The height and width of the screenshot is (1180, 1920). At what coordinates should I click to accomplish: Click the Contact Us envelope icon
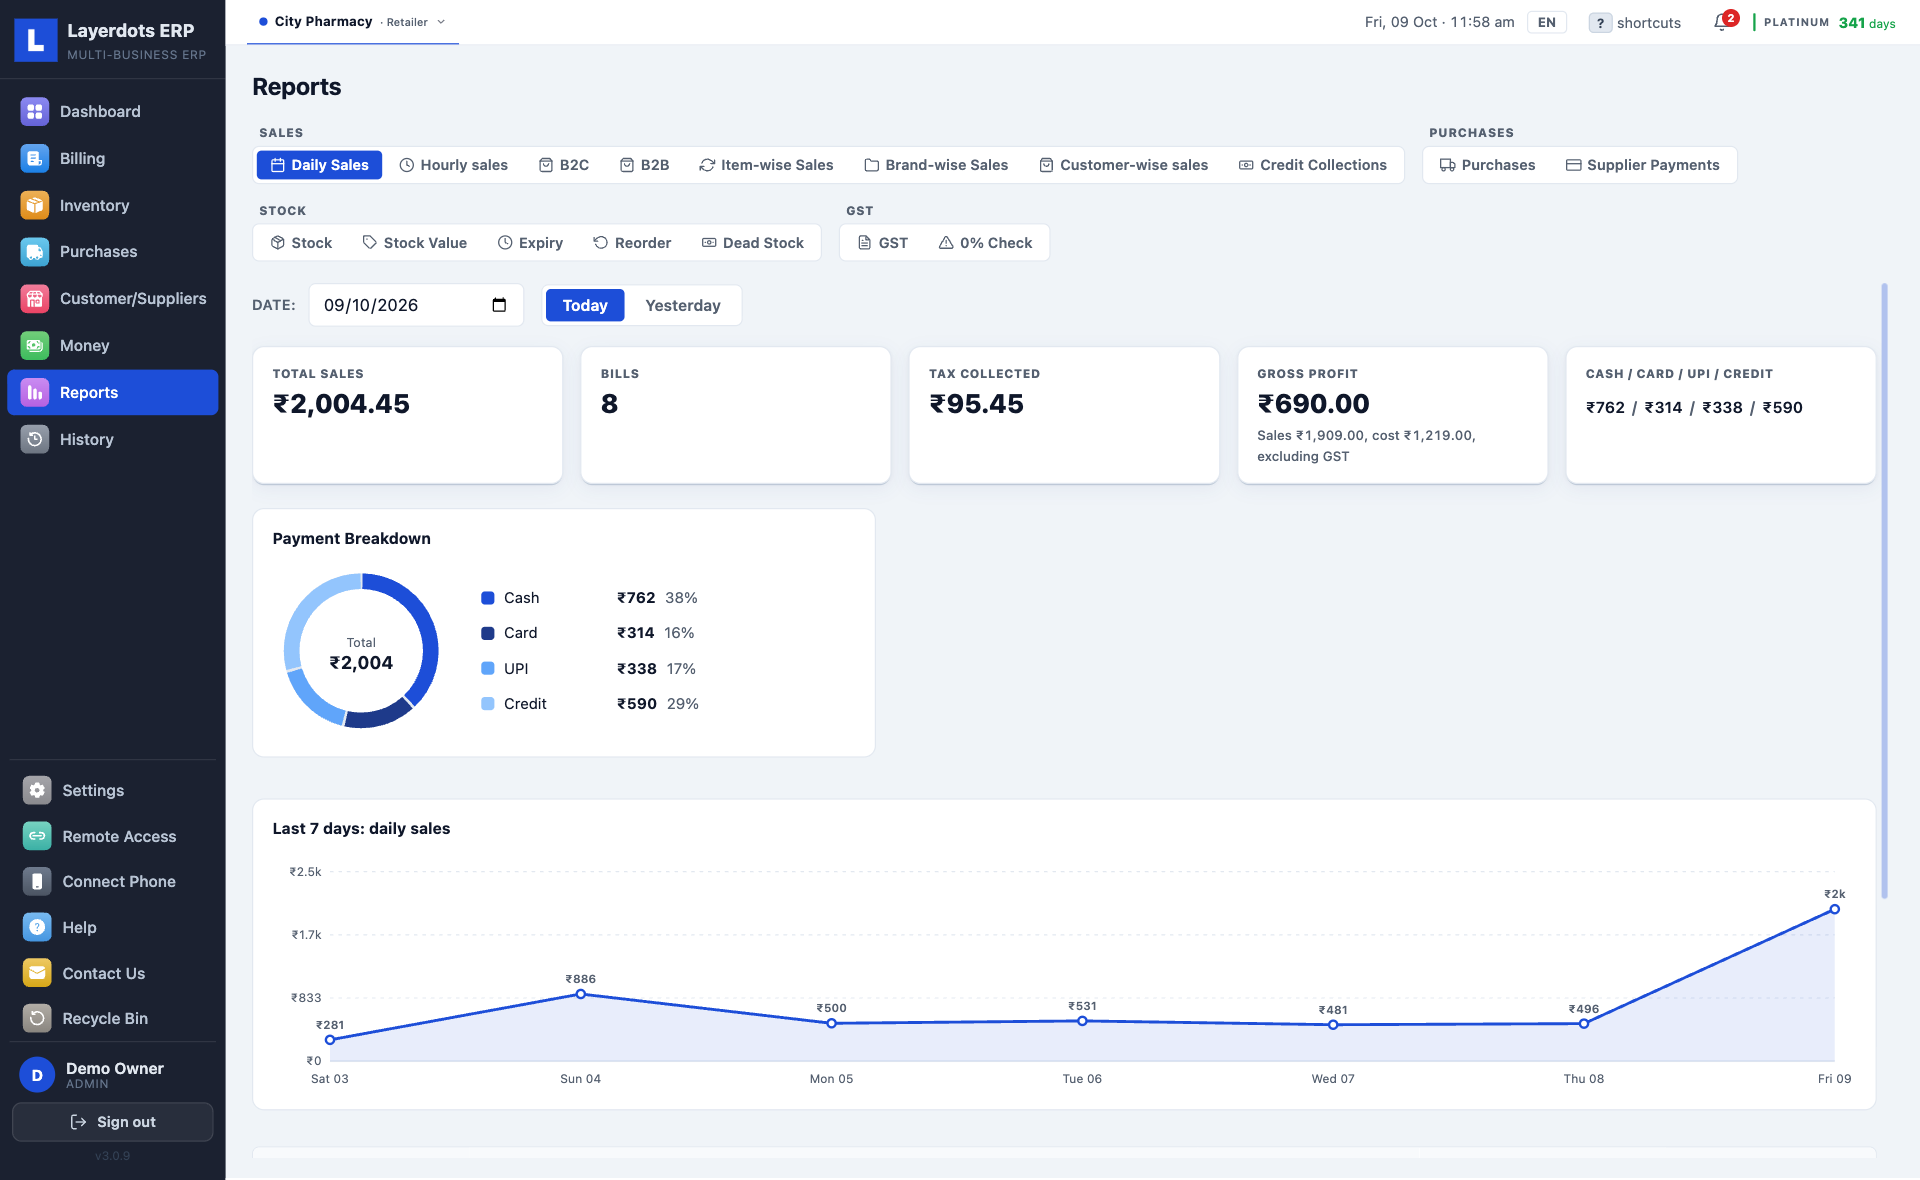[x=37, y=973]
